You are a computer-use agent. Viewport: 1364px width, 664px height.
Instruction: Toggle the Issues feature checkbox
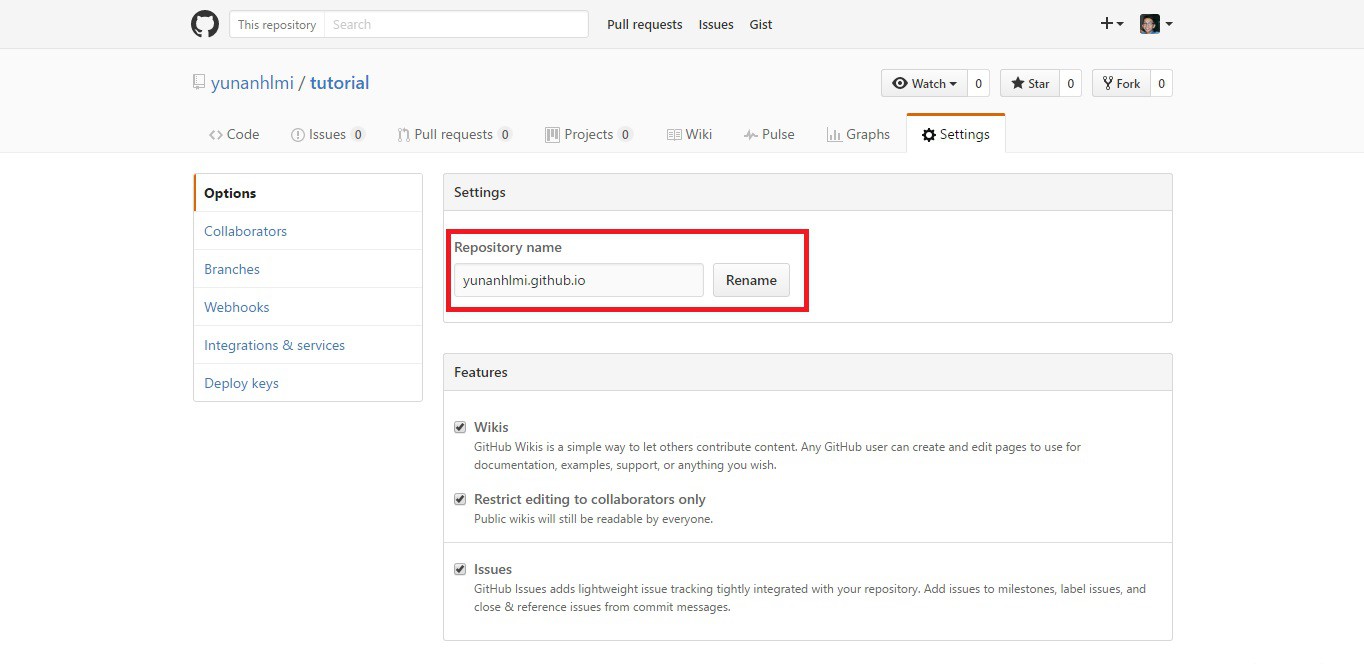click(460, 569)
